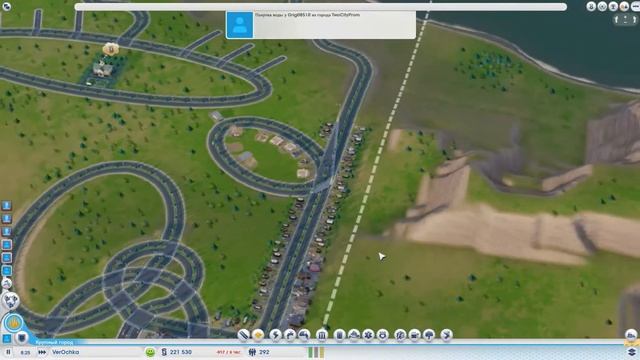640x360 pixels.
Task: Click the blue avatar in water purchase notification
Action: [x=240, y=25]
